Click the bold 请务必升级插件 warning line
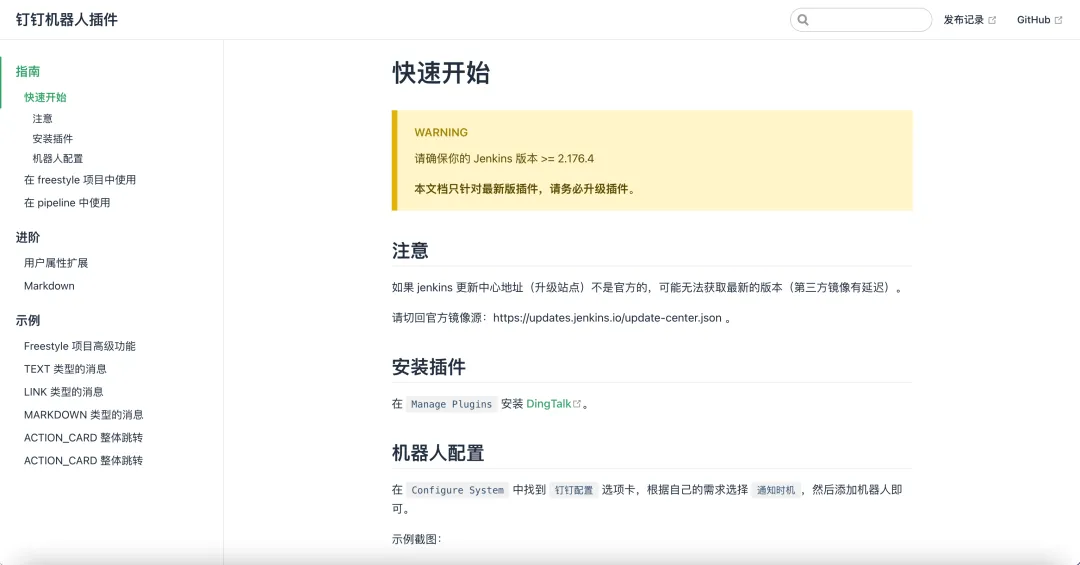1080x565 pixels. (x=524, y=189)
